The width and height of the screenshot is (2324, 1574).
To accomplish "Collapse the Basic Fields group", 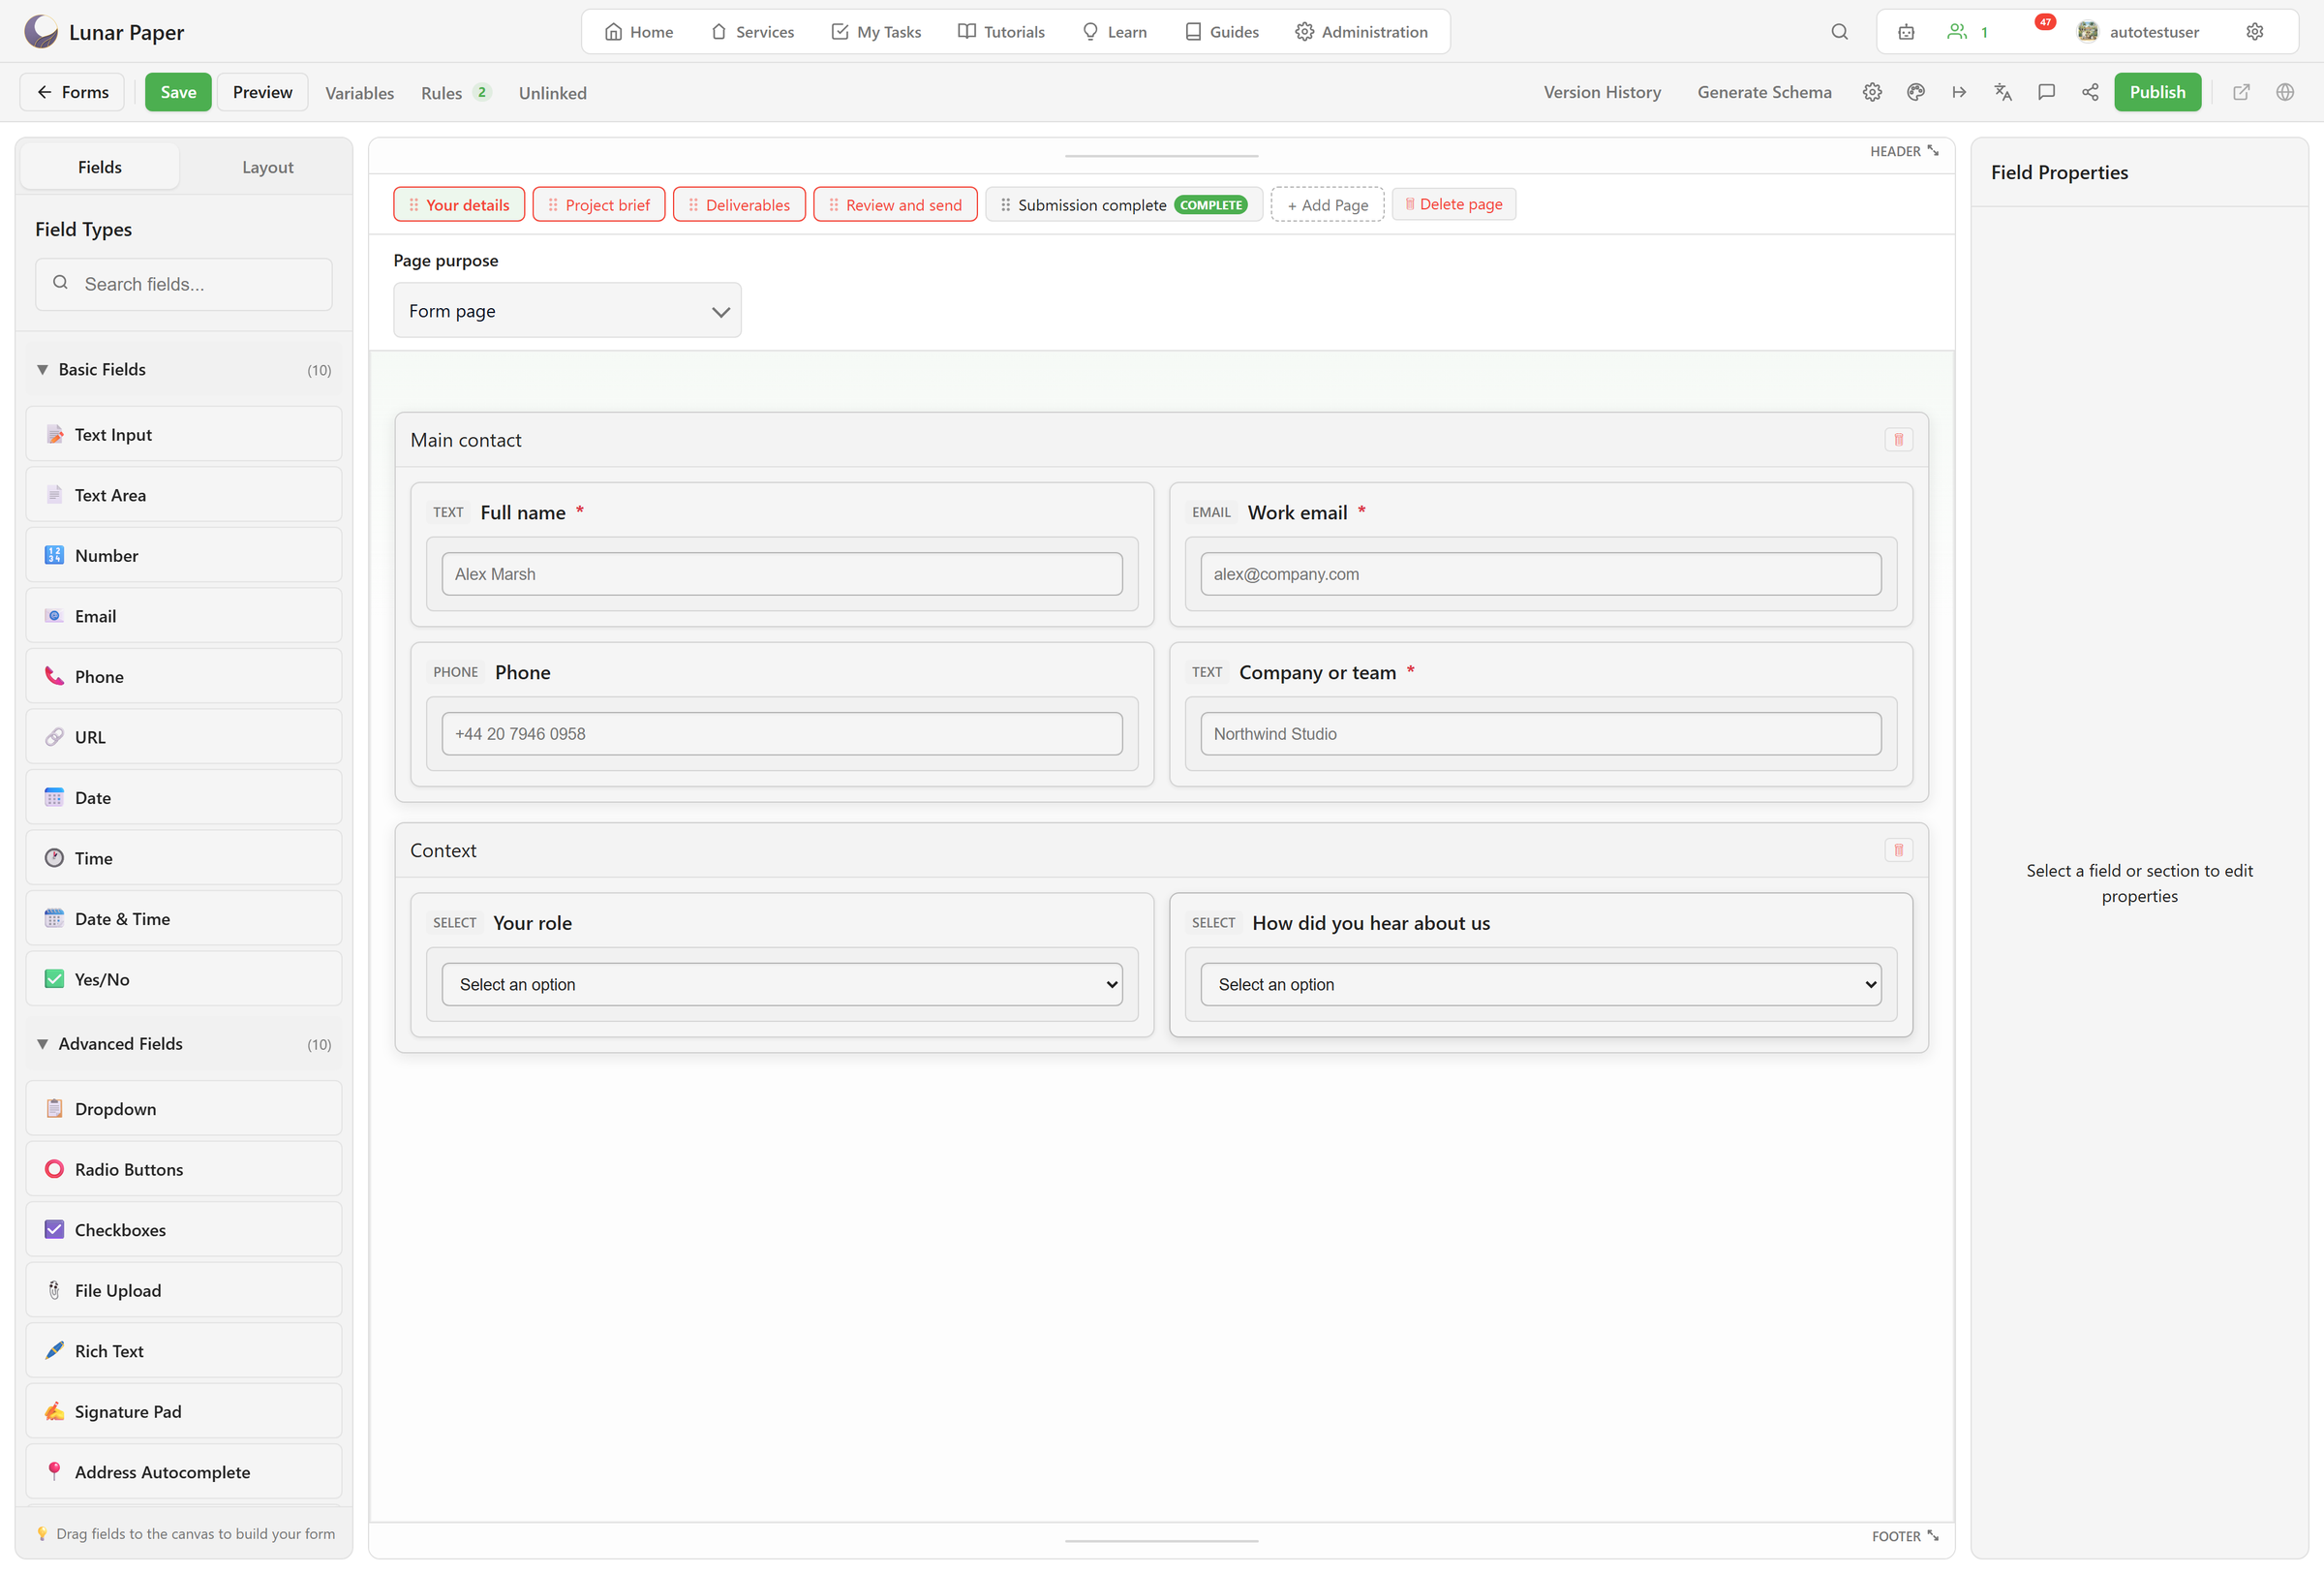I will coord(184,370).
